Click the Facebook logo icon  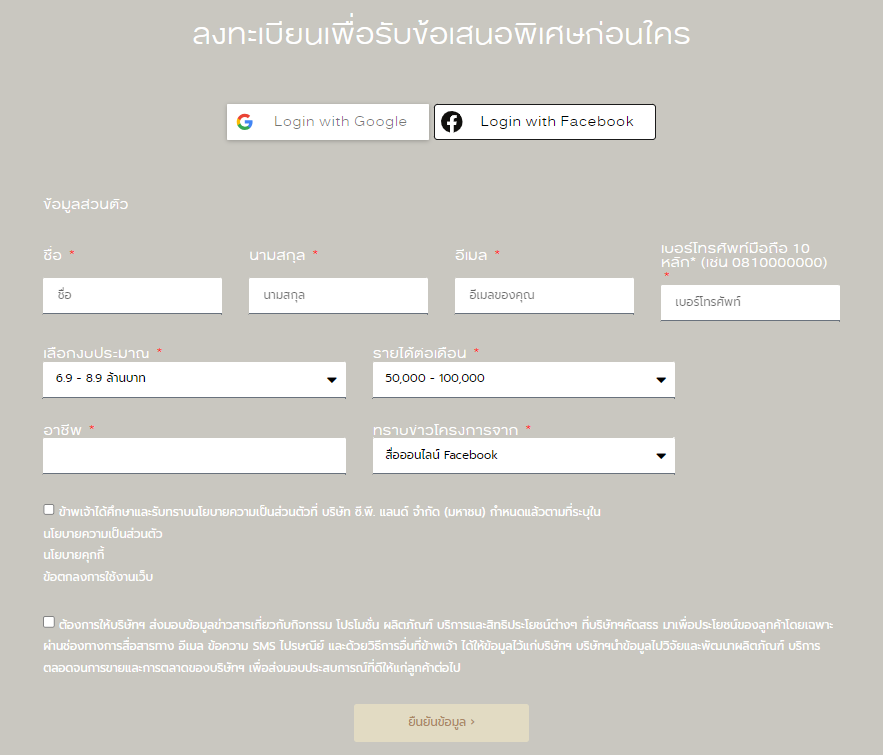[x=452, y=122]
